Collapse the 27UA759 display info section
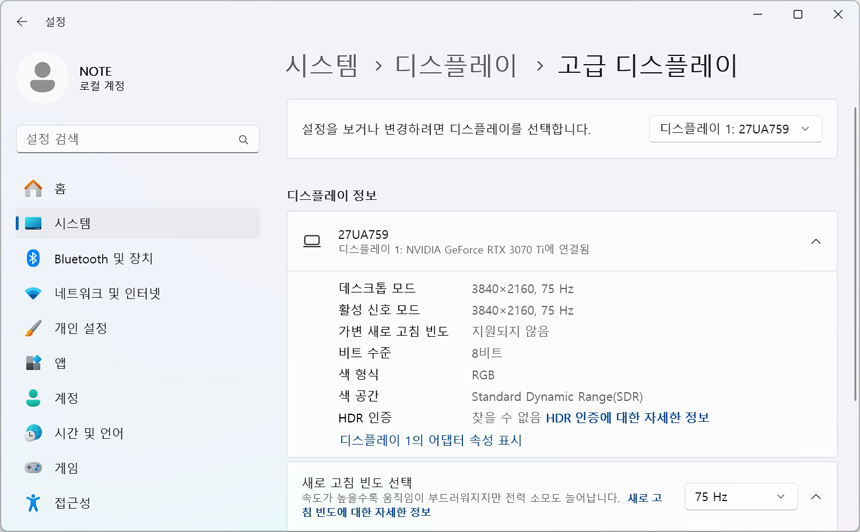The image size is (860, 532). point(816,242)
